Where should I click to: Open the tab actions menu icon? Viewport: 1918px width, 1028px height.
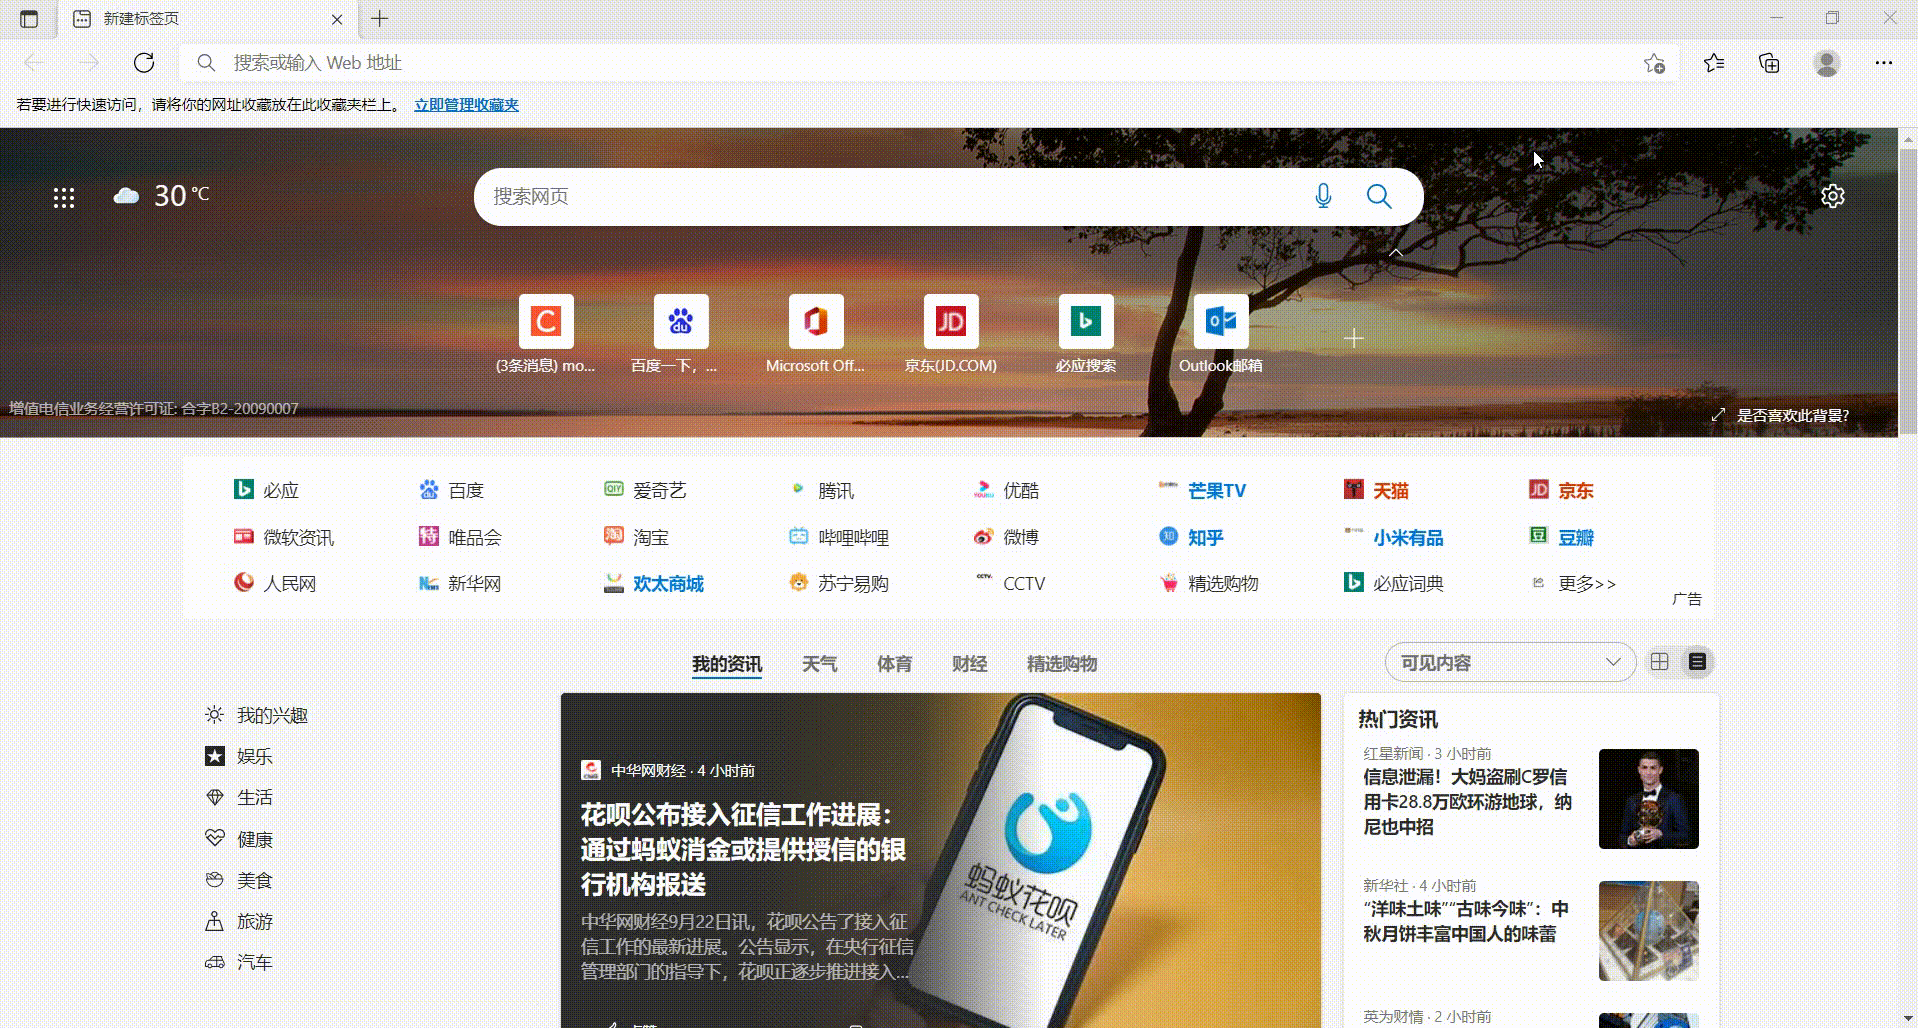pyautogui.click(x=29, y=19)
